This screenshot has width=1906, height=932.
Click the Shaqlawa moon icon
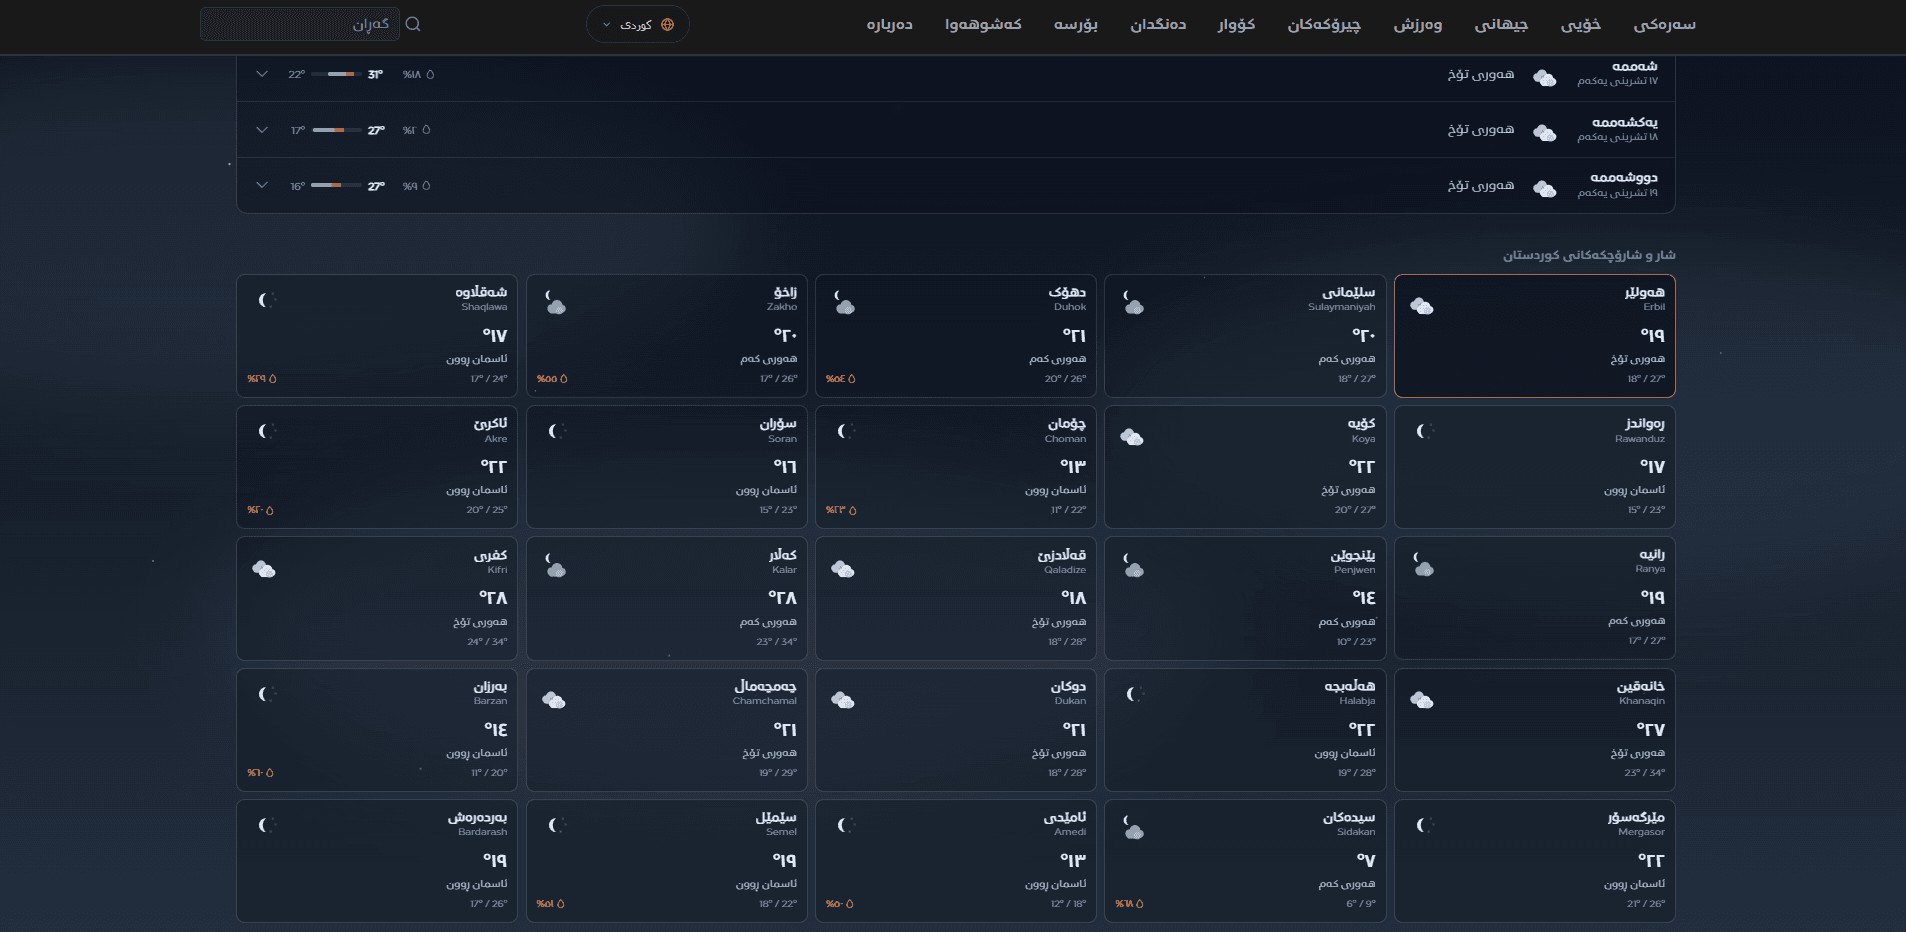266,300
